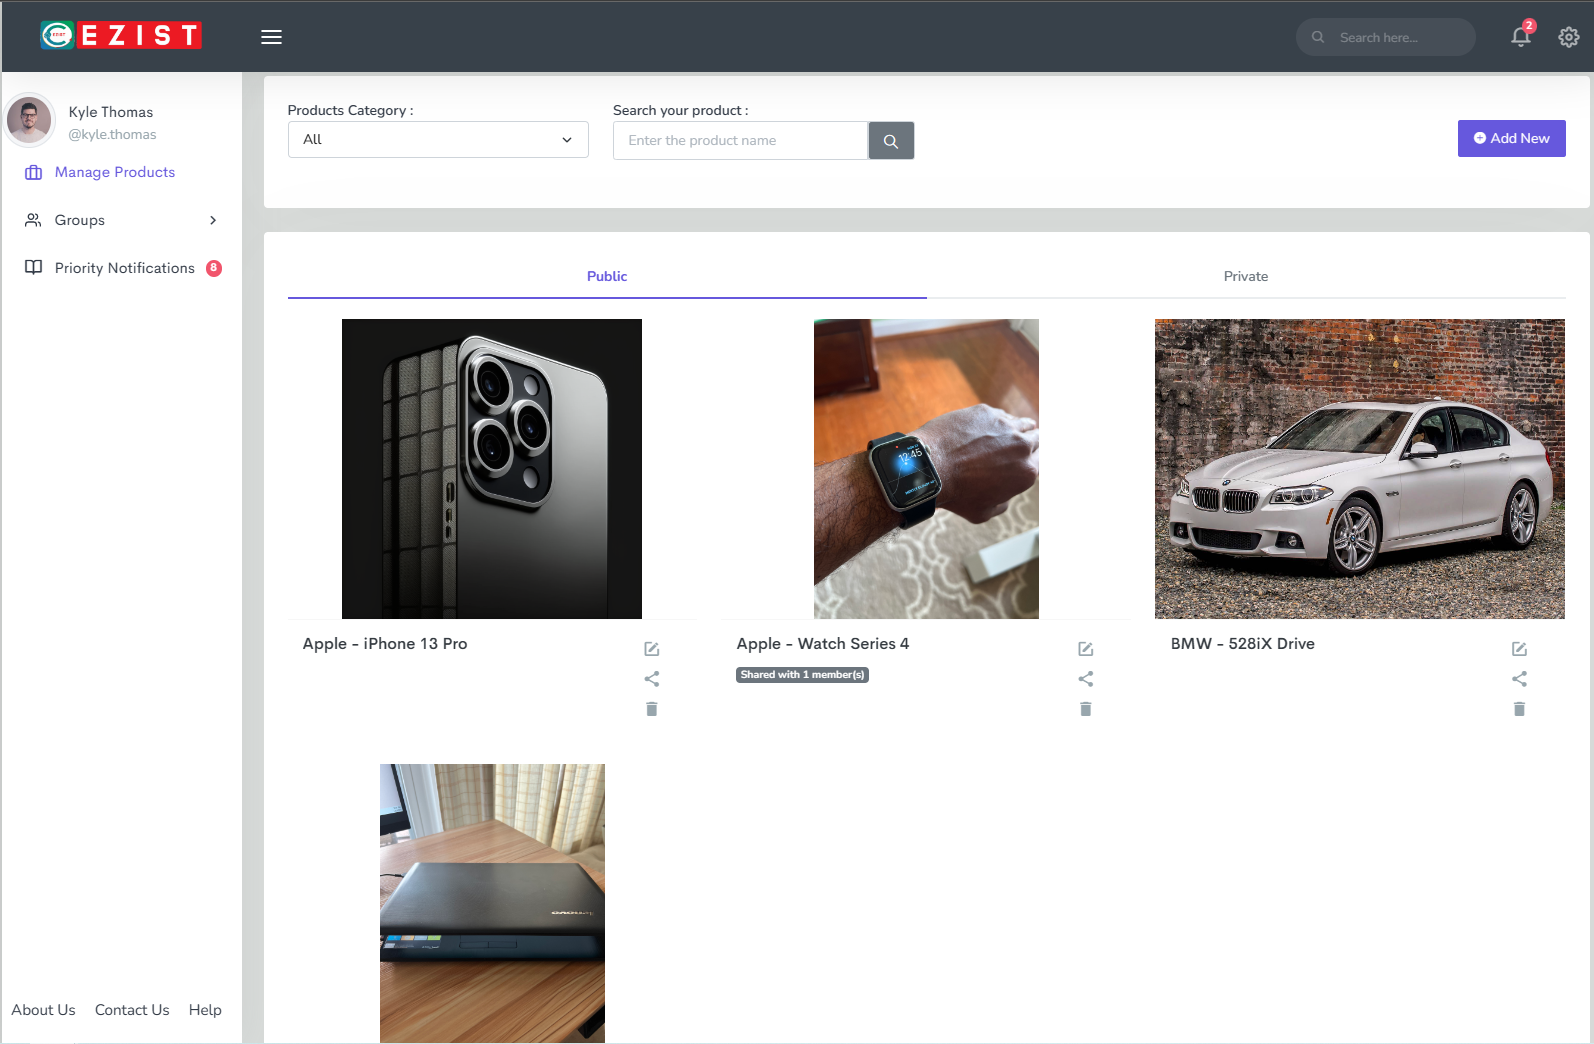This screenshot has height=1044, width=1594.
Task: Click the product search magnifier button
Action: tap(891, 141)
